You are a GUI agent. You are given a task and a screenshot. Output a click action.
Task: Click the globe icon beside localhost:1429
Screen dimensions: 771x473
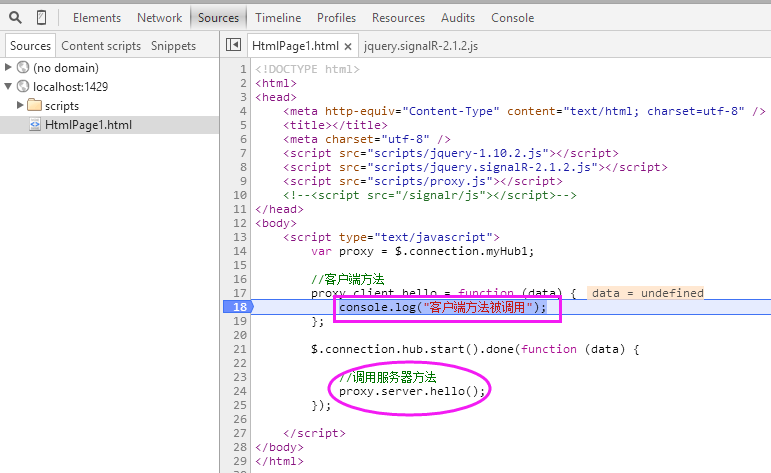coord(23,86)
